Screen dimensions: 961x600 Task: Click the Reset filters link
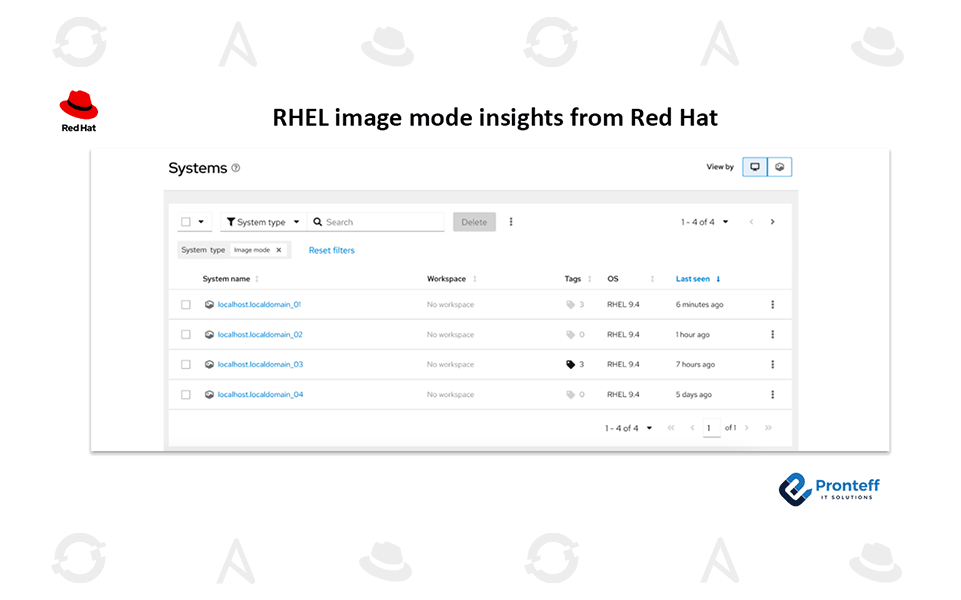(331, 250)
